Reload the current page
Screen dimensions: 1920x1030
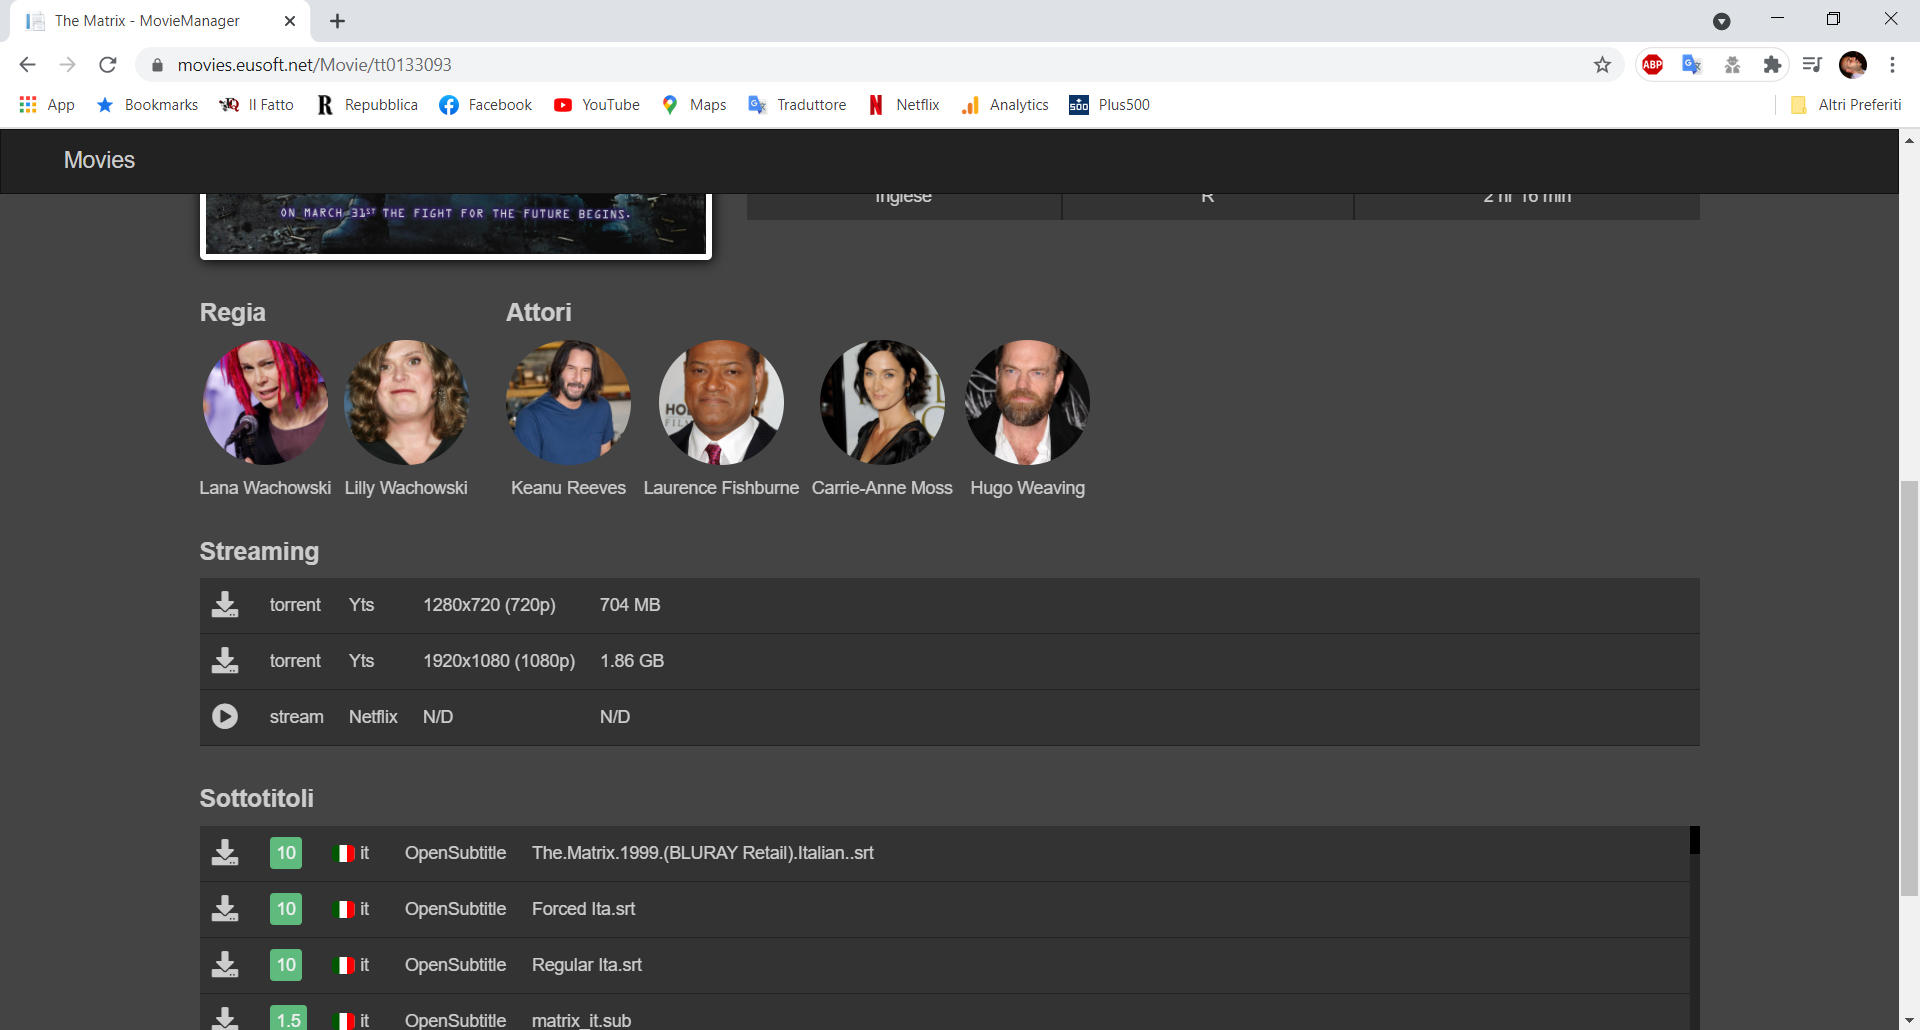pyautogui.click(x=108, y=65)
